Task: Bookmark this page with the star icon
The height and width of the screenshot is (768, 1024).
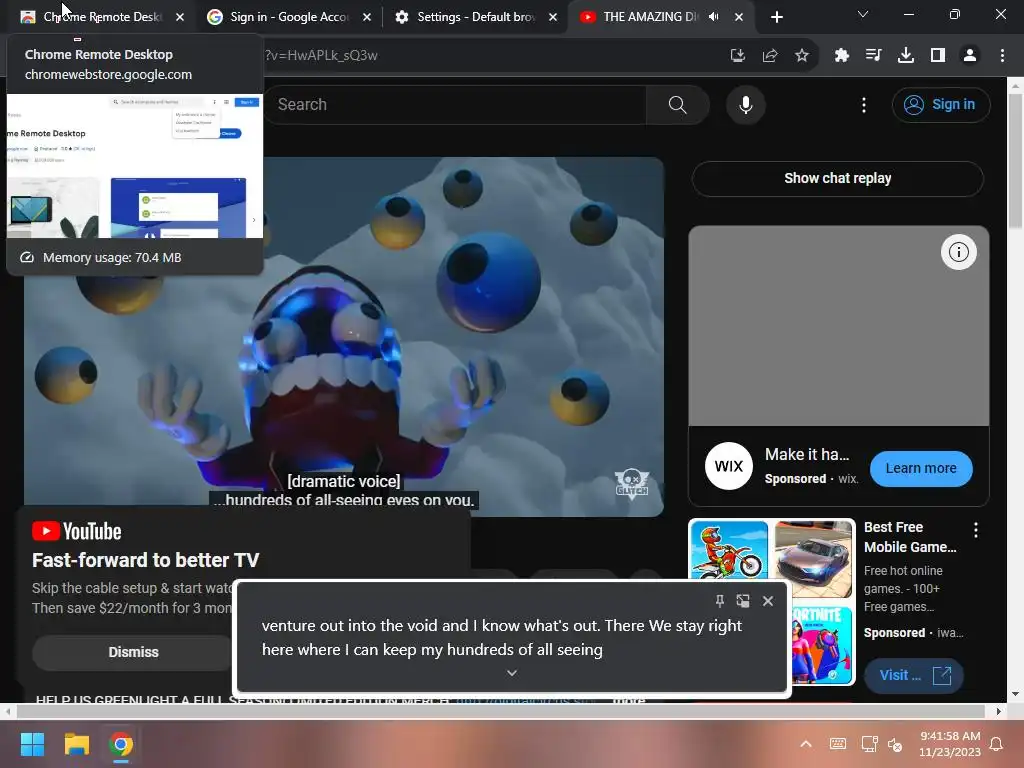Action: pyautogui.click(x=802, y=56)
